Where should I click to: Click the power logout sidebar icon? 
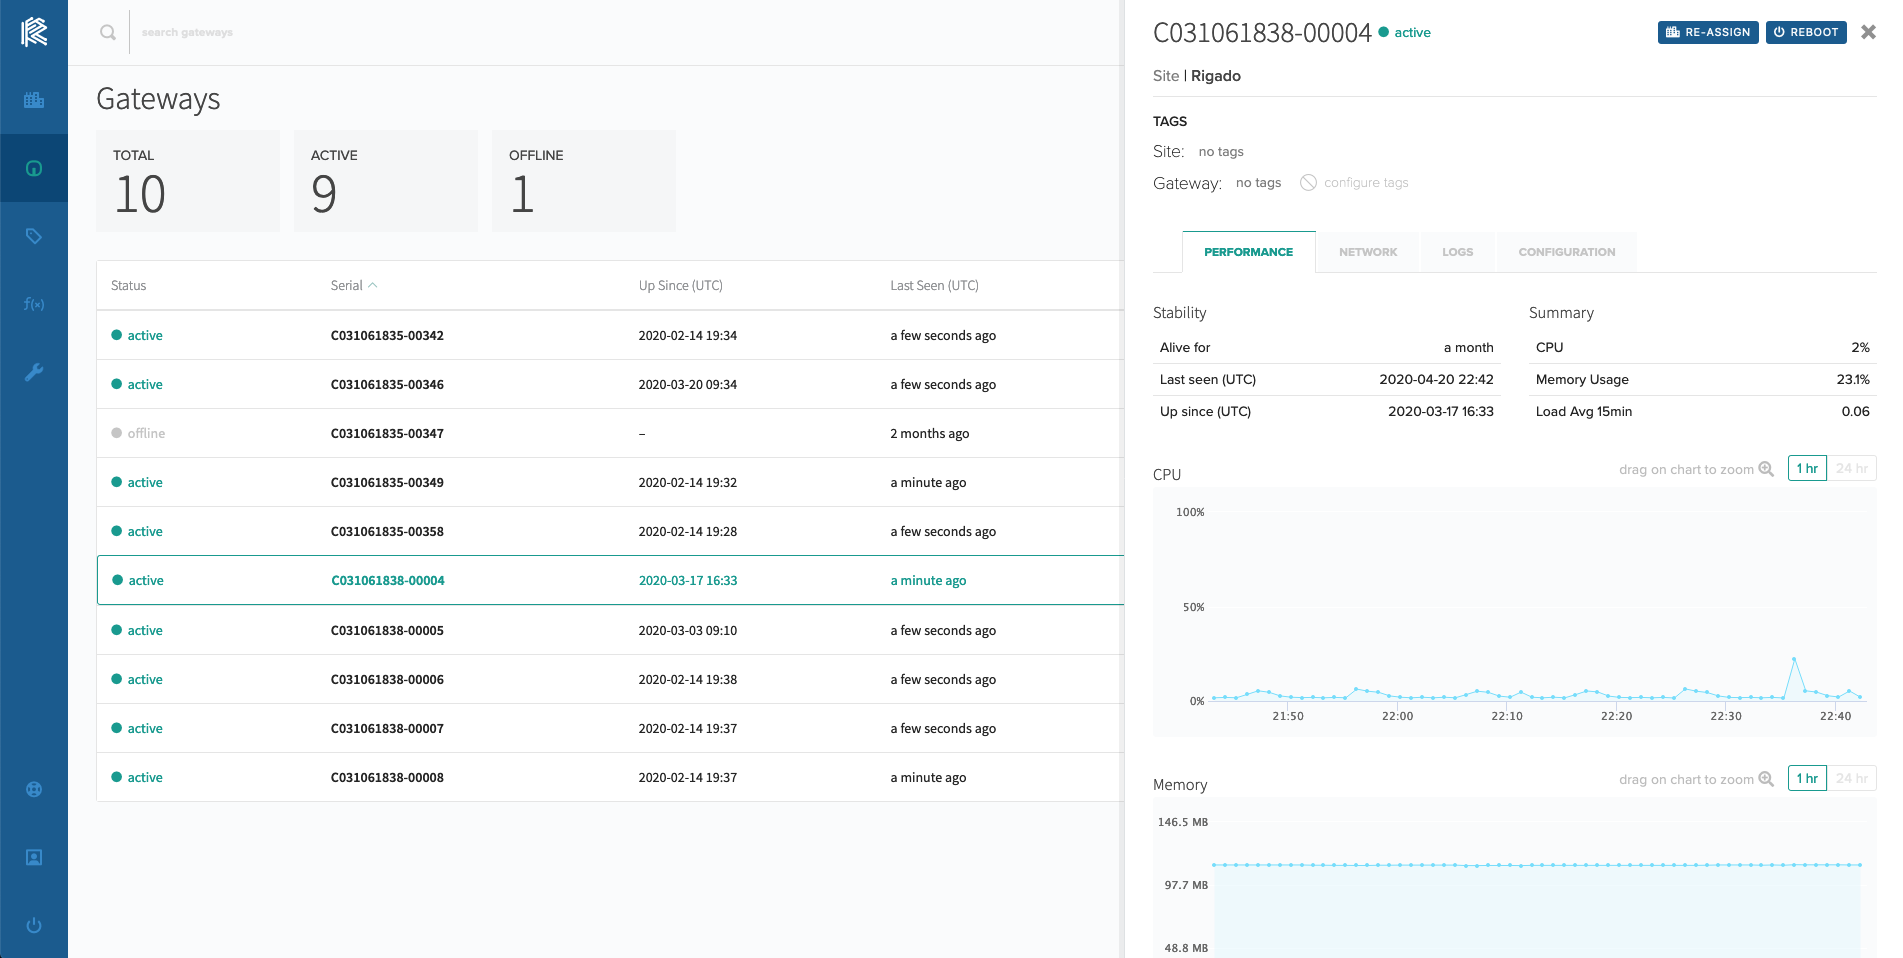click(34, 925)
